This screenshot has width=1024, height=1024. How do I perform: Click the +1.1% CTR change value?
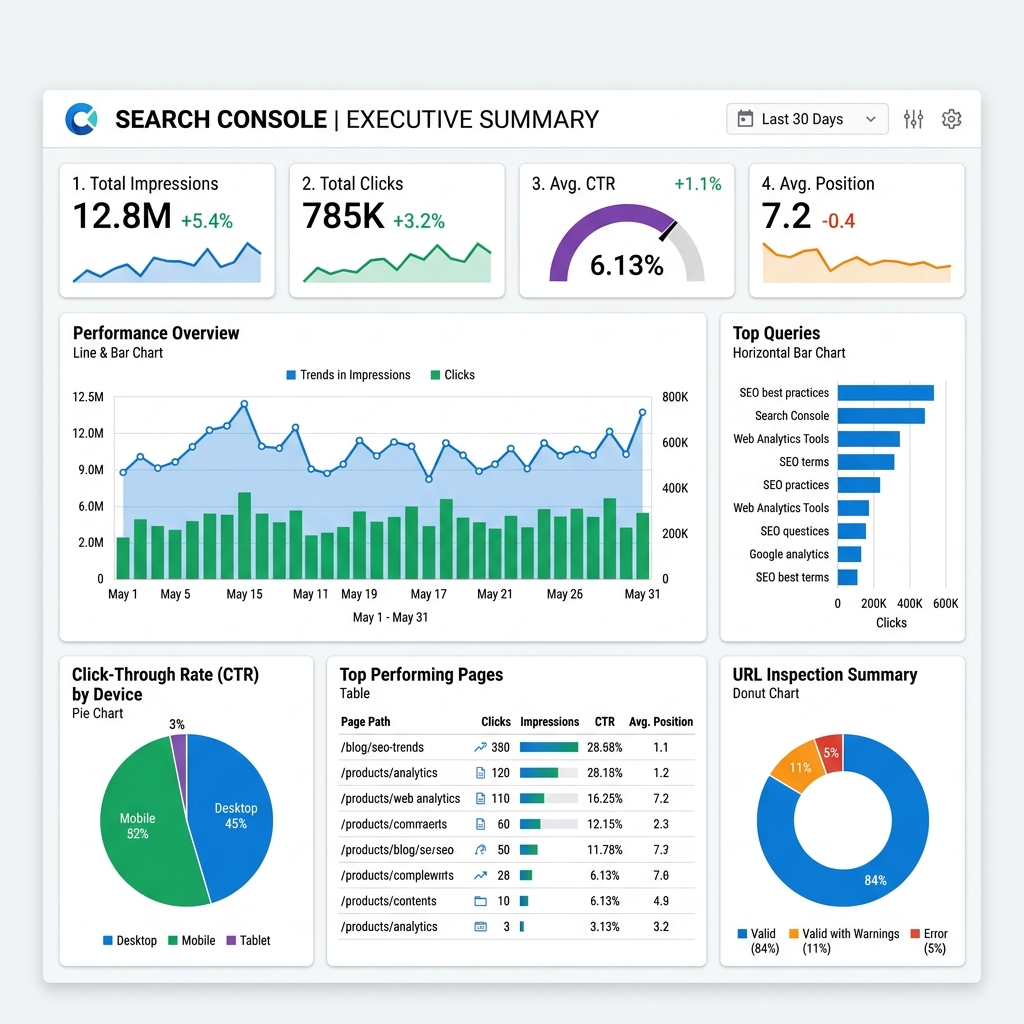[x=697, y=184]
